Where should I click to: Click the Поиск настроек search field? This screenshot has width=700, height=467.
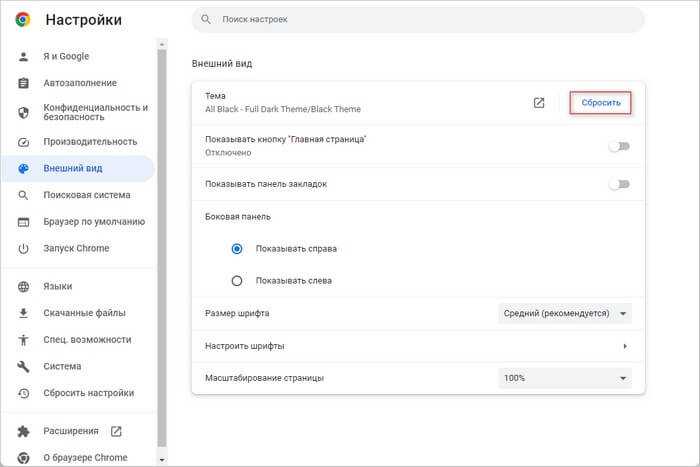(x=418, y=20)
